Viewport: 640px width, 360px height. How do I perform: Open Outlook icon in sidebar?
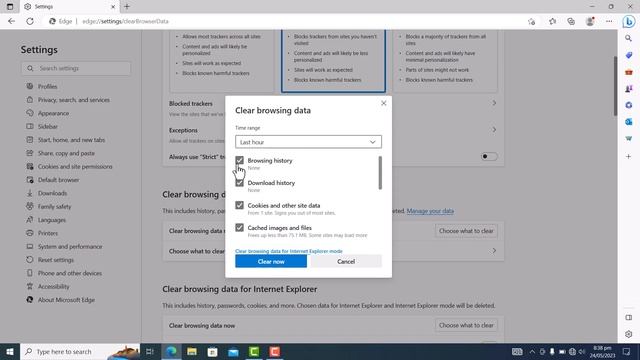629,122
